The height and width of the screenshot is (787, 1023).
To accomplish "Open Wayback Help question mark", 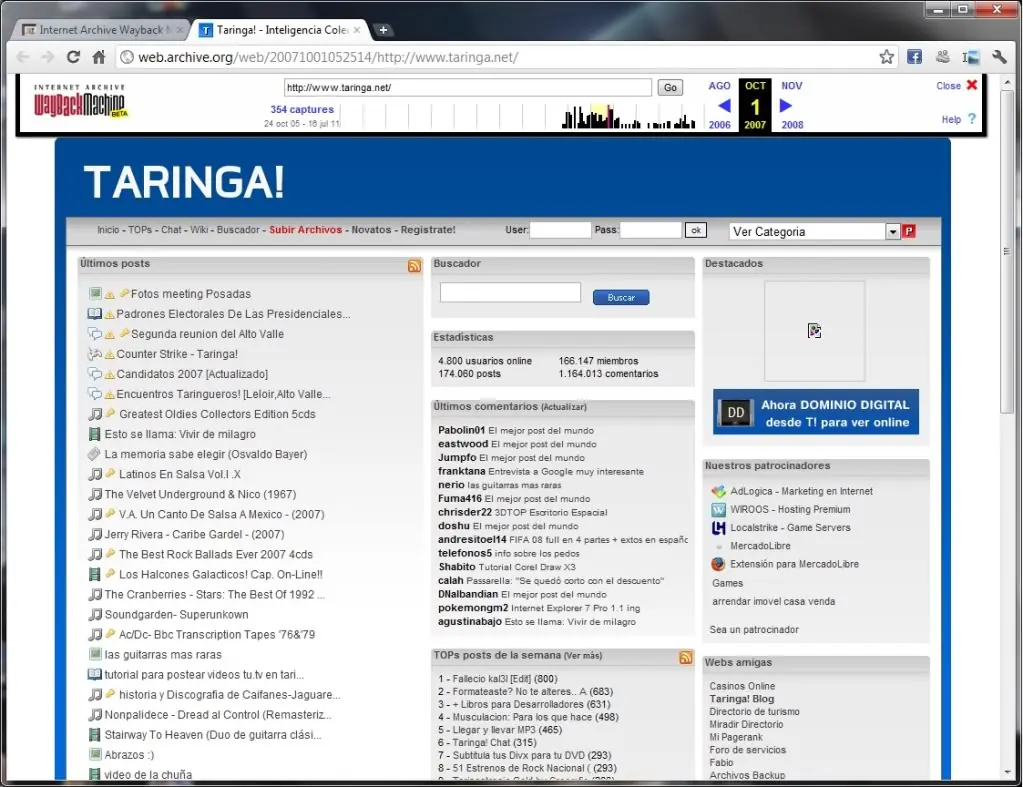I will point(972,119).
